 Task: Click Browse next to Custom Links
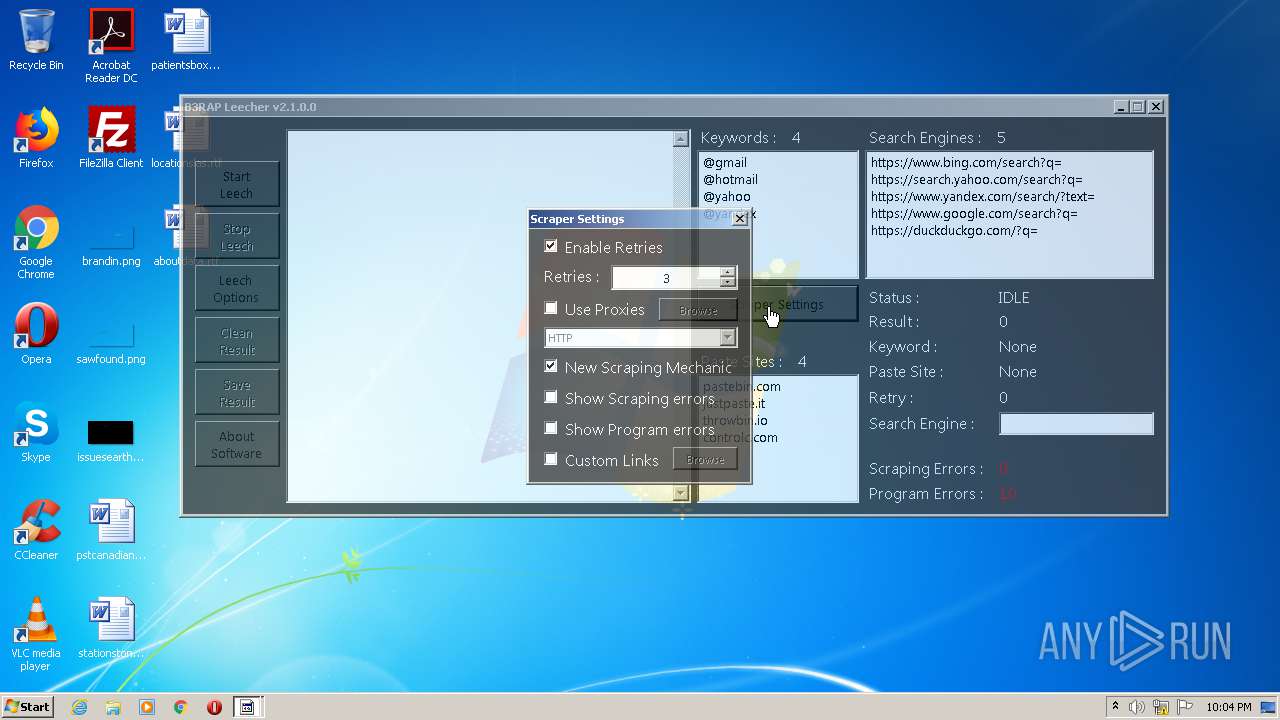pyautogui.click(x=705, y=460)
